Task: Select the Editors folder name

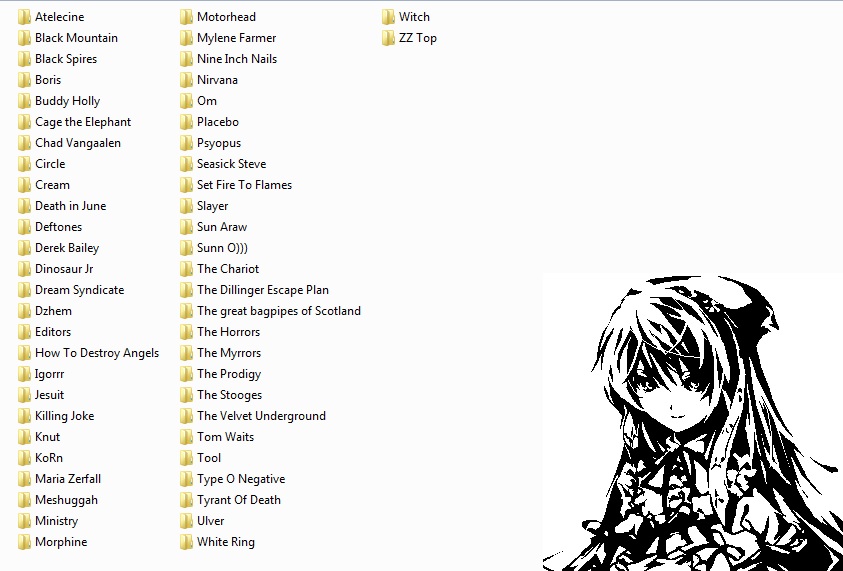Action: click(53, 332)
